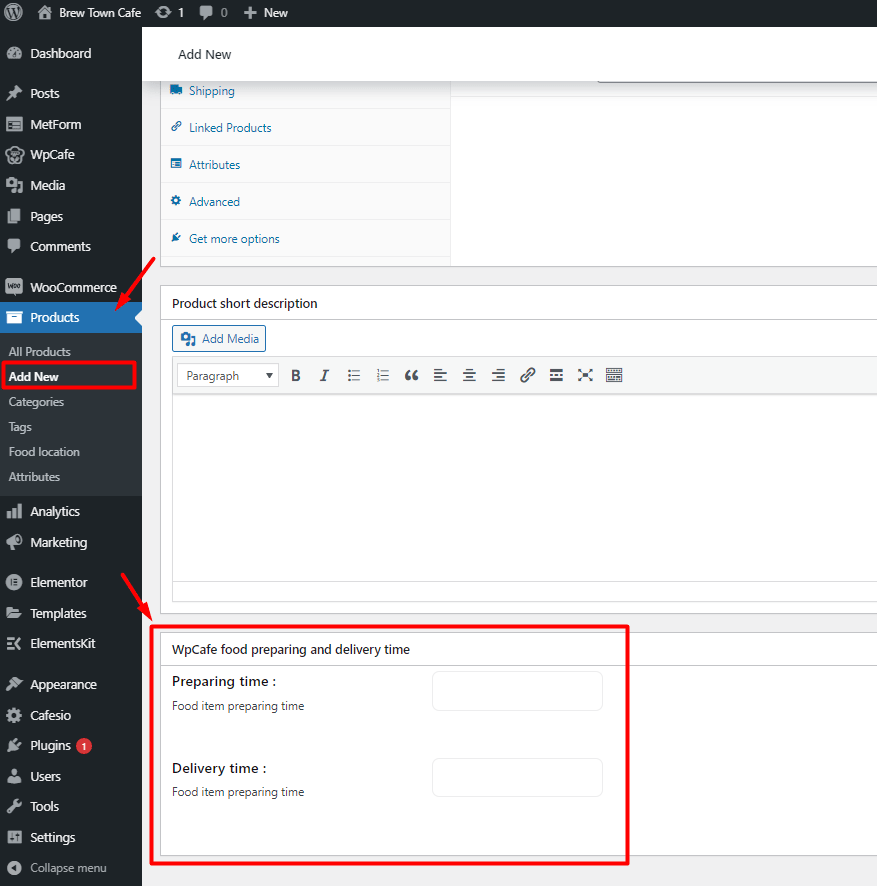Open Settings menu in sidebar
The height and width of the screenshot is (886, 877).
(71, 837)
